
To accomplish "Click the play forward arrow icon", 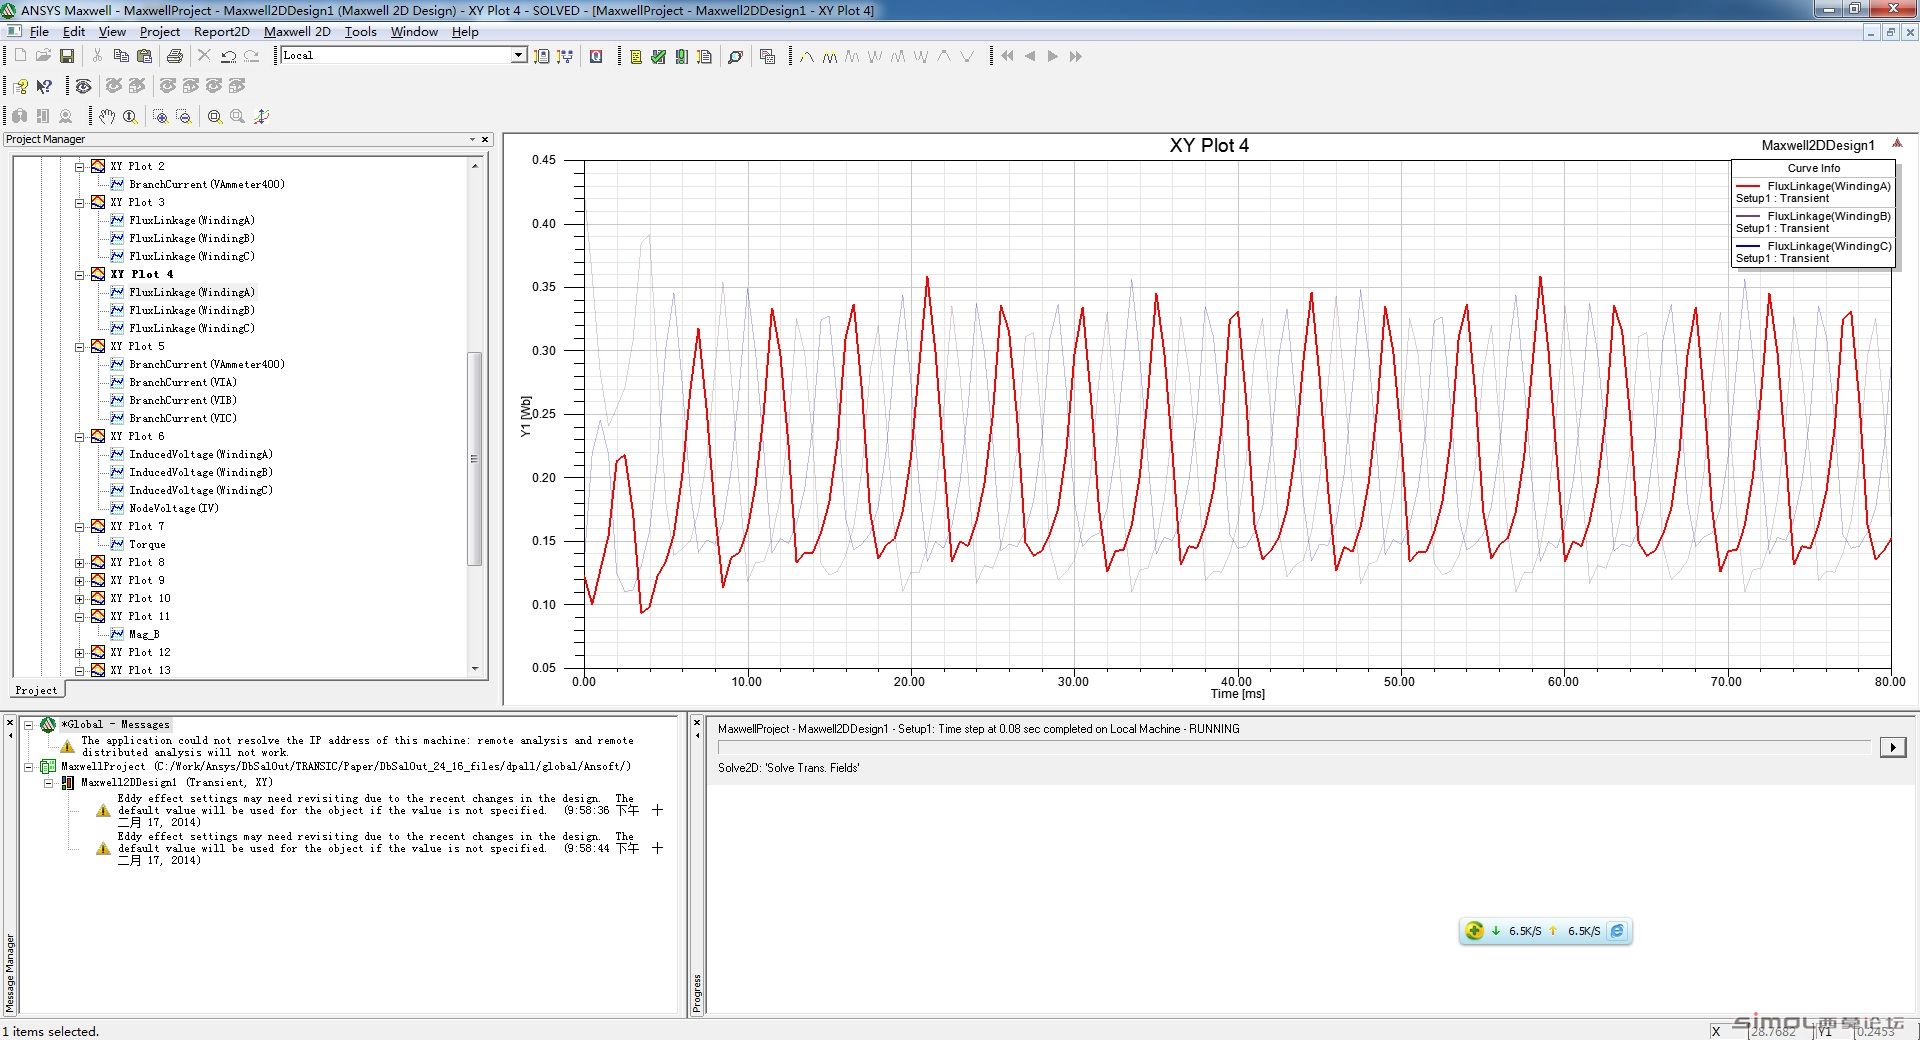I will (1053, 57).
